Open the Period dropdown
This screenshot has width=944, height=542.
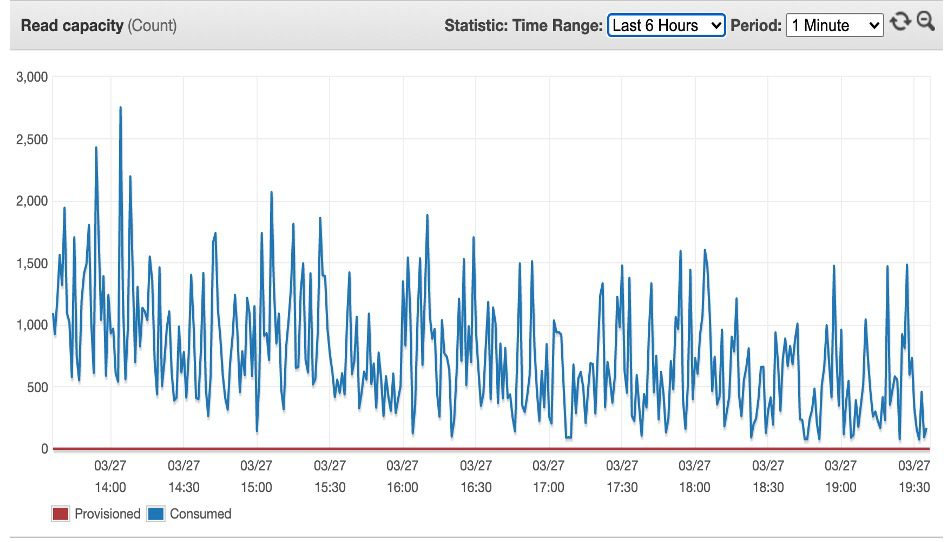click(x=834, y=25)
